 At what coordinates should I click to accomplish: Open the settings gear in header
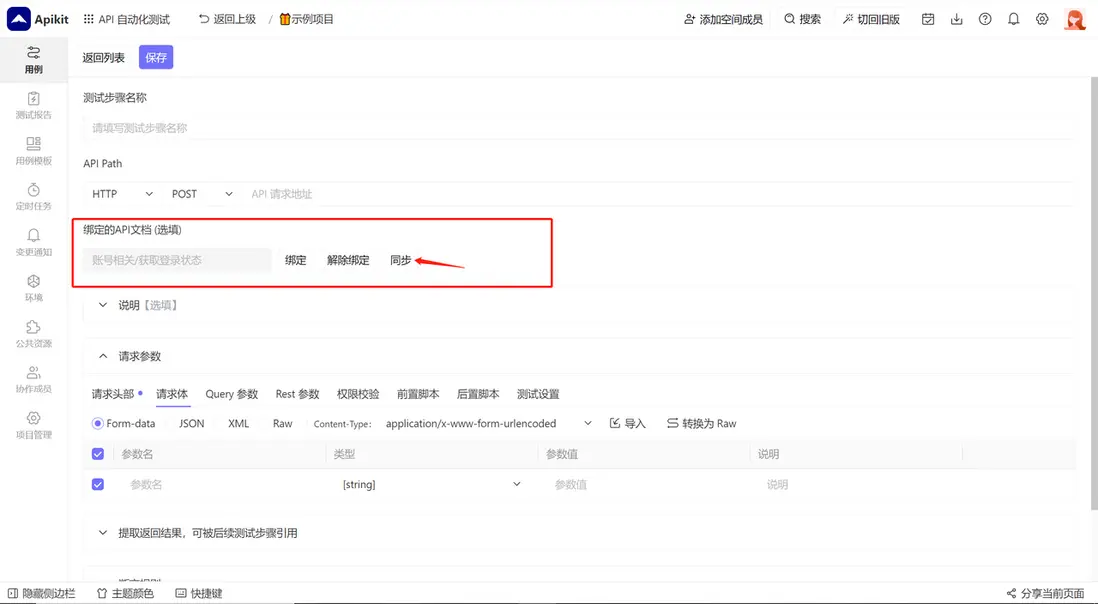click(x=1042, y=20)
